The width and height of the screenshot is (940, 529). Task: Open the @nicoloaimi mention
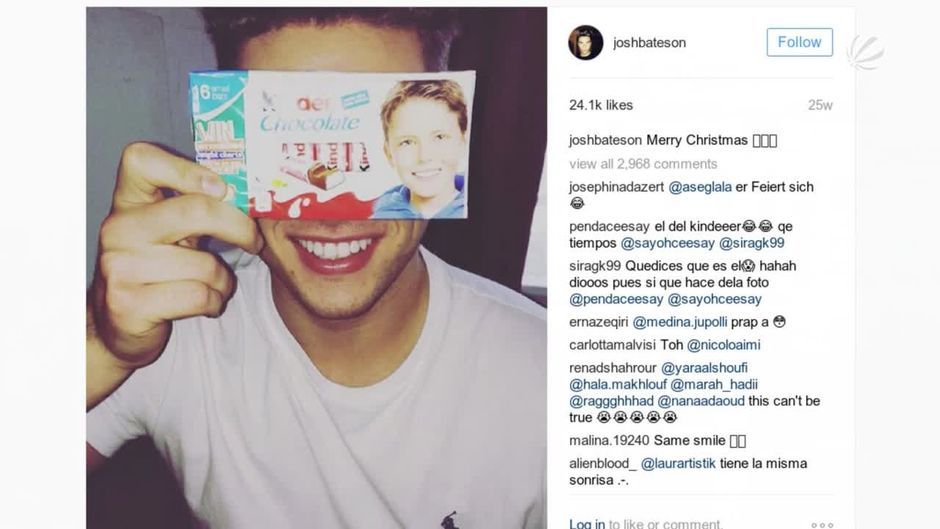coord(724,345)
